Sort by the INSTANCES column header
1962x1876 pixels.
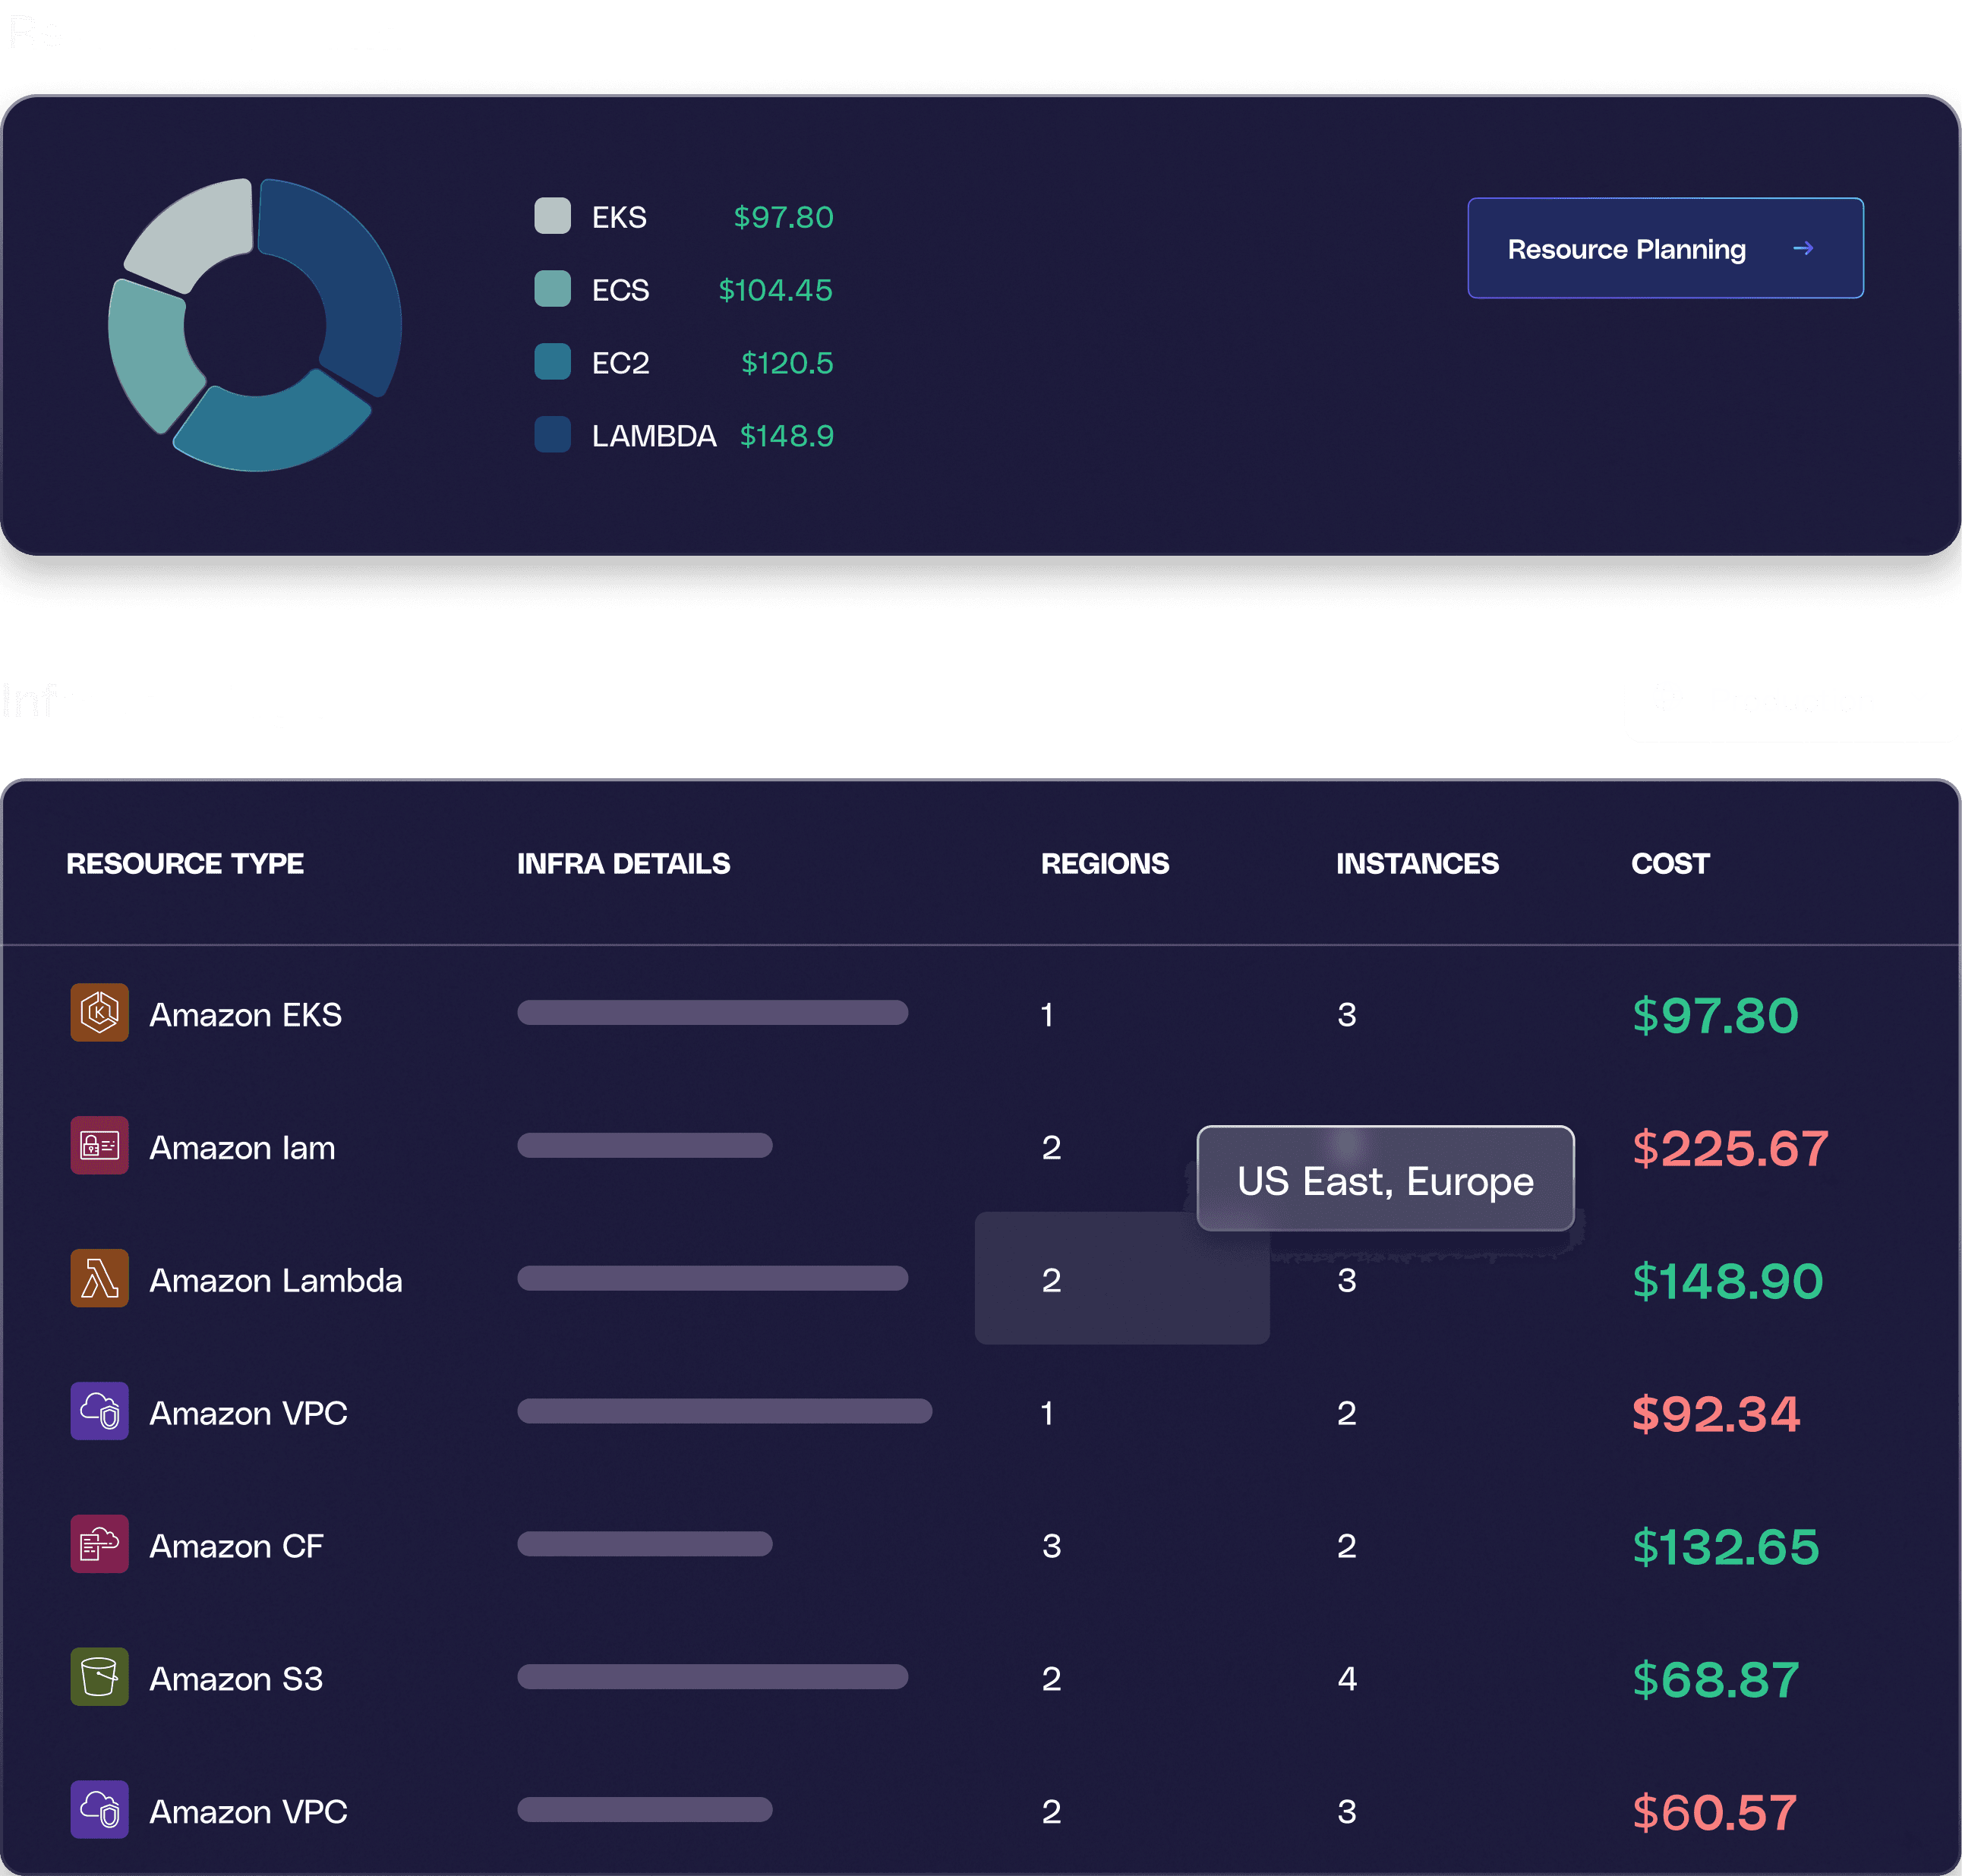1417,863
